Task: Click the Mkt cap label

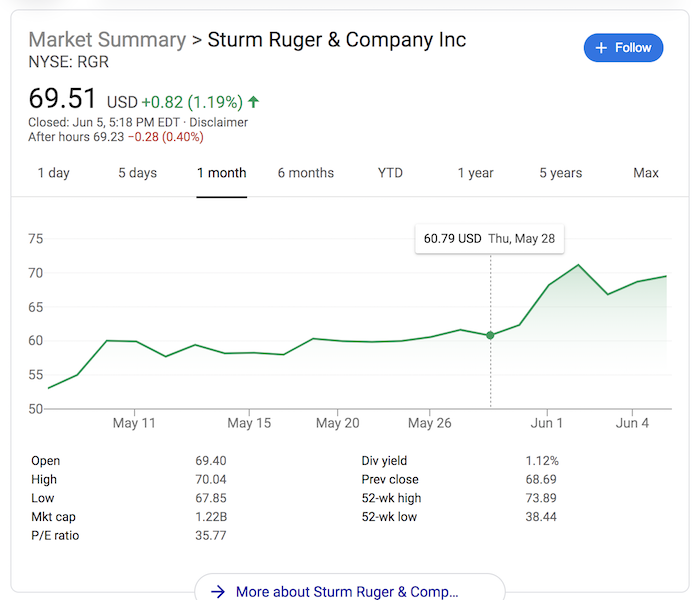Action: tap(53, 517)
